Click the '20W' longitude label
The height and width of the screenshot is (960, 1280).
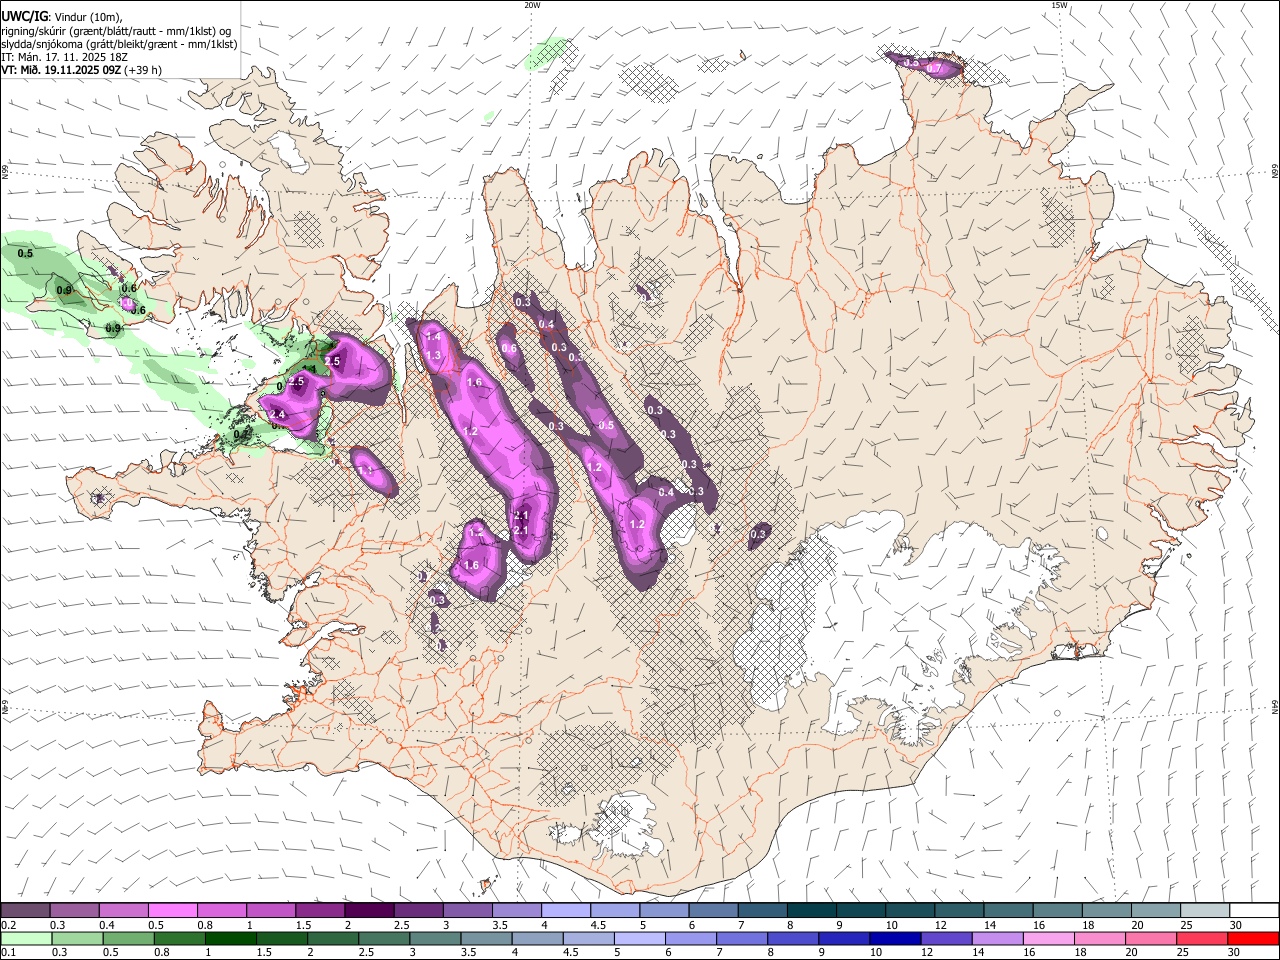(533, 5)
